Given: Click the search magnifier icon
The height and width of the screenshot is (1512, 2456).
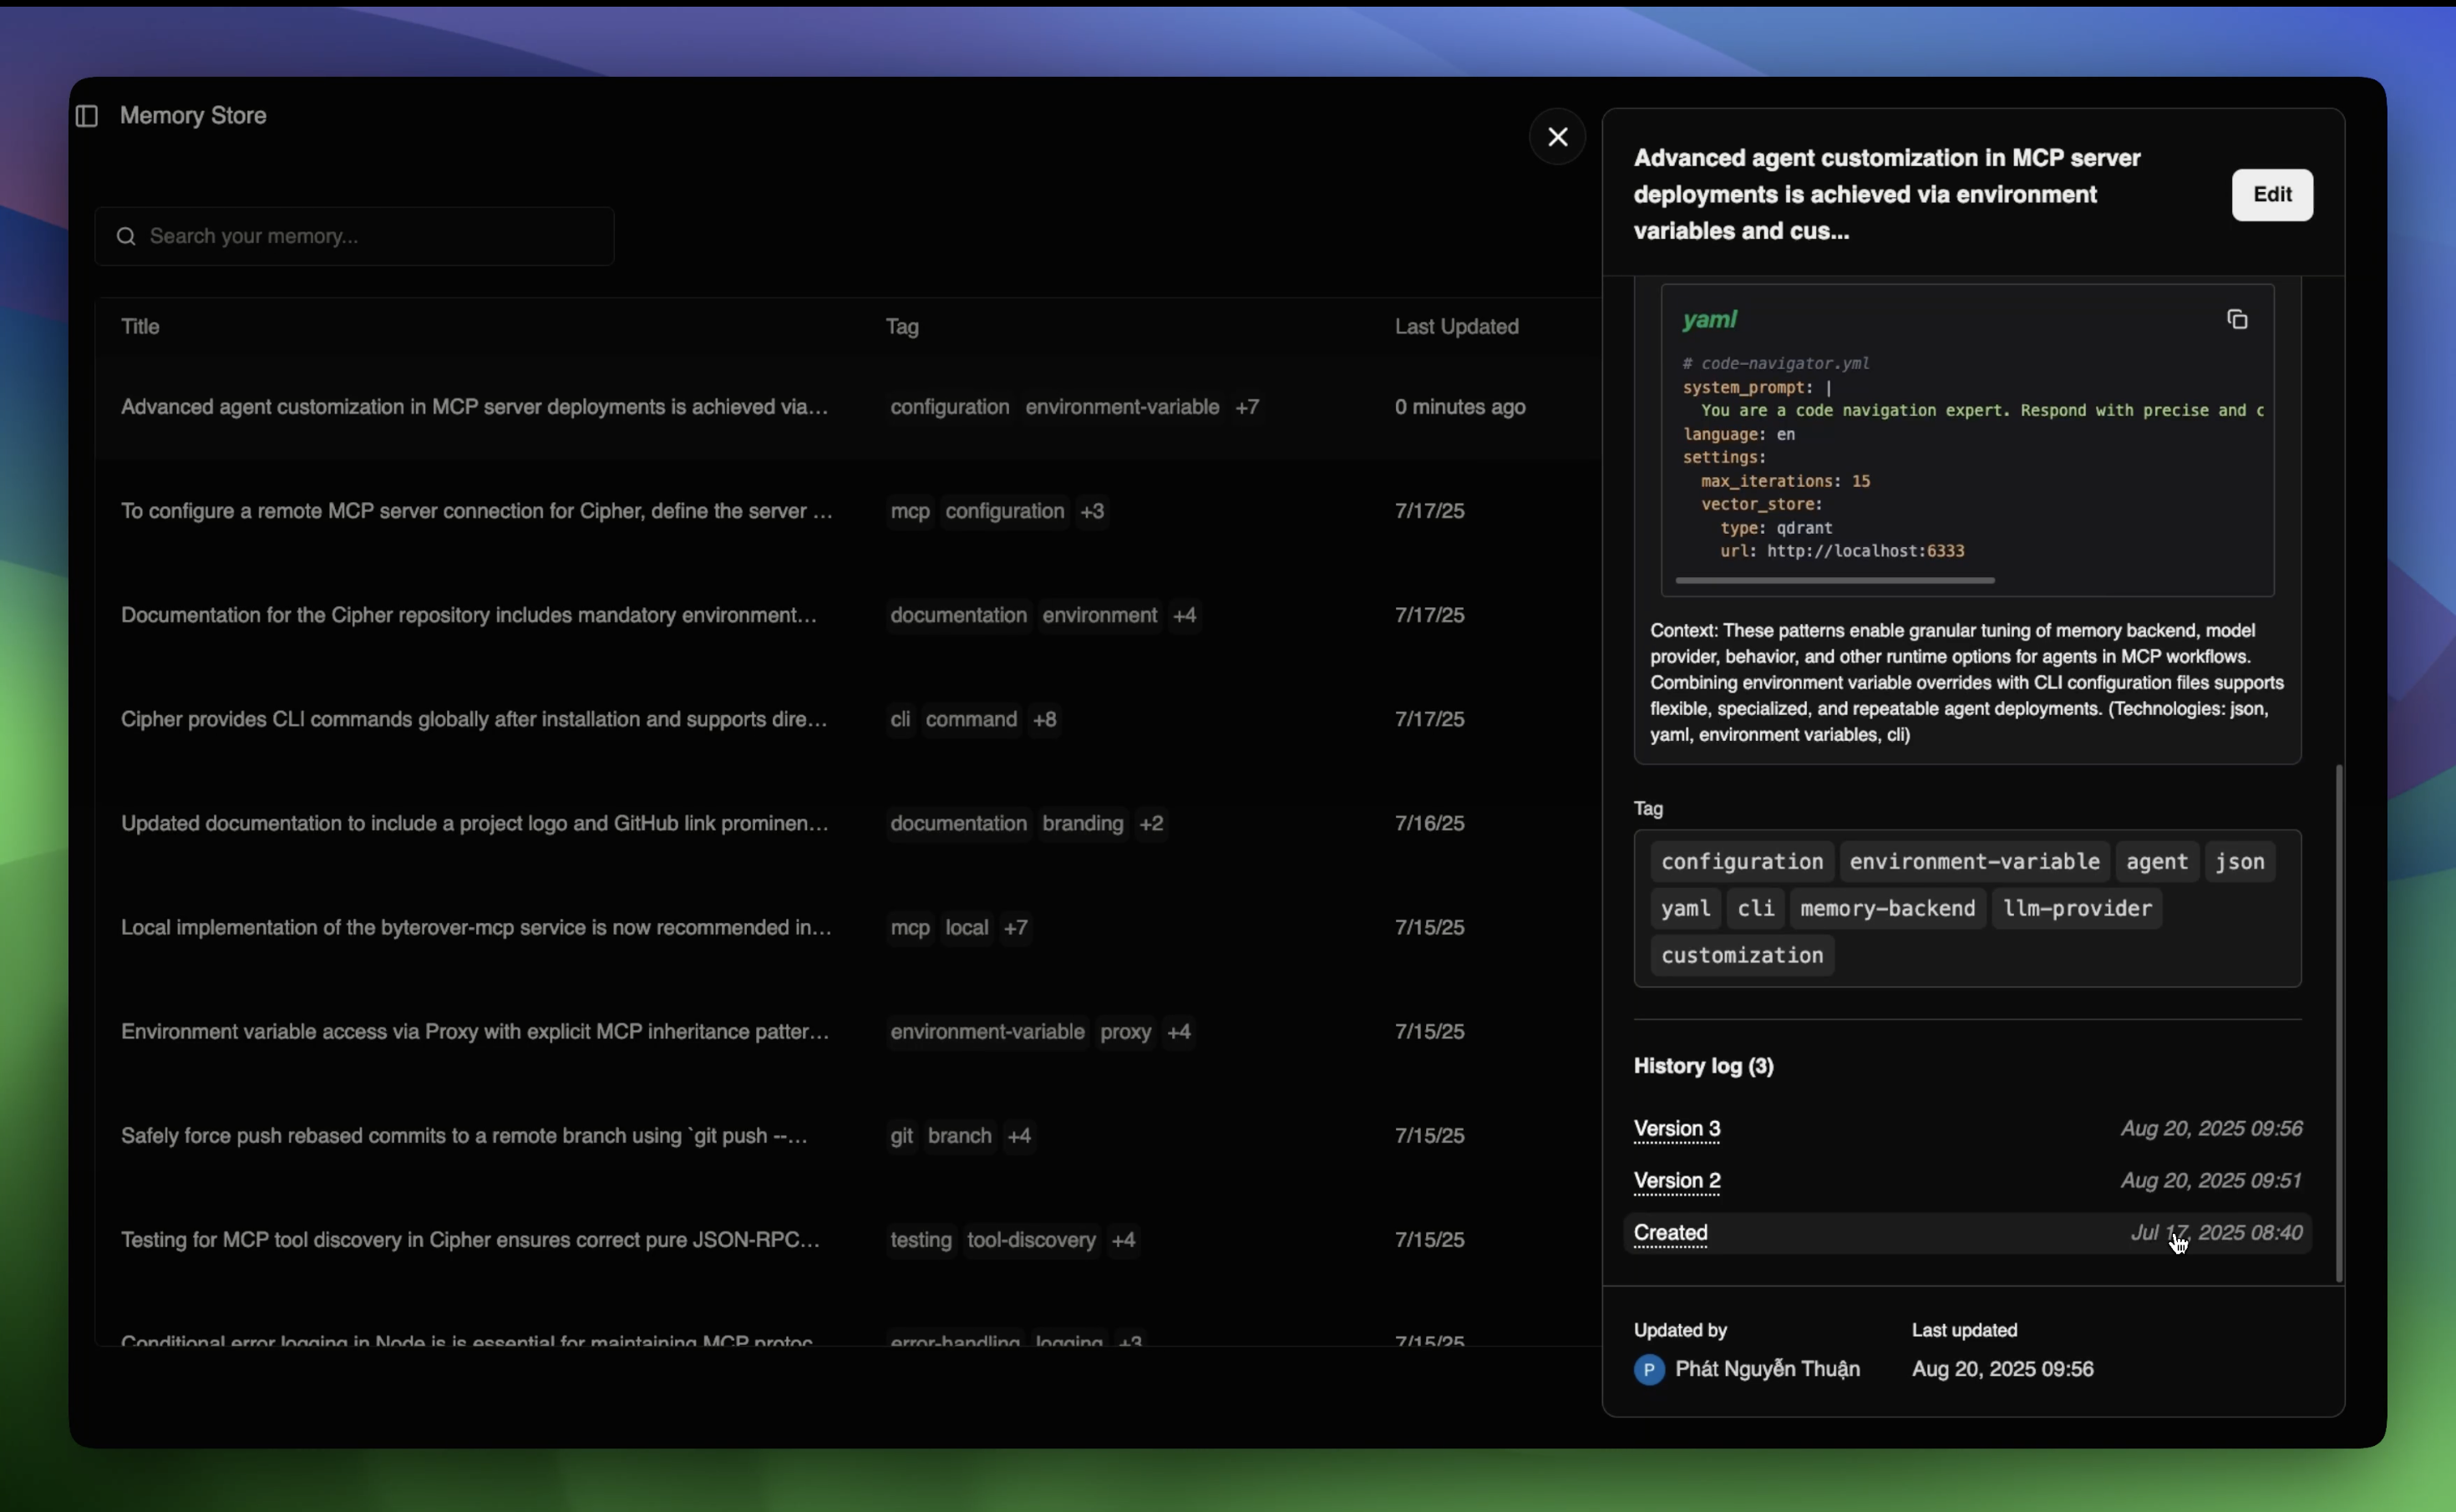Looking at the screenshot, I should tap(126, 236).
